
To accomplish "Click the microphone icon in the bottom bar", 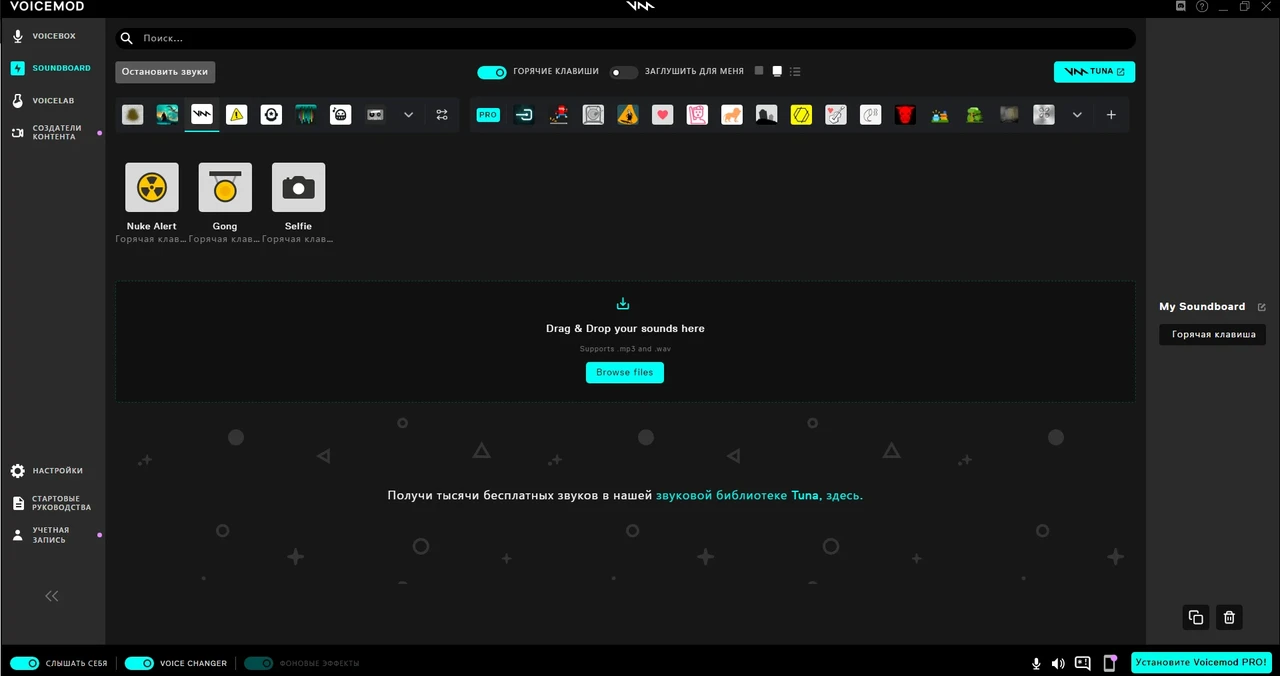I will 1036,663.
